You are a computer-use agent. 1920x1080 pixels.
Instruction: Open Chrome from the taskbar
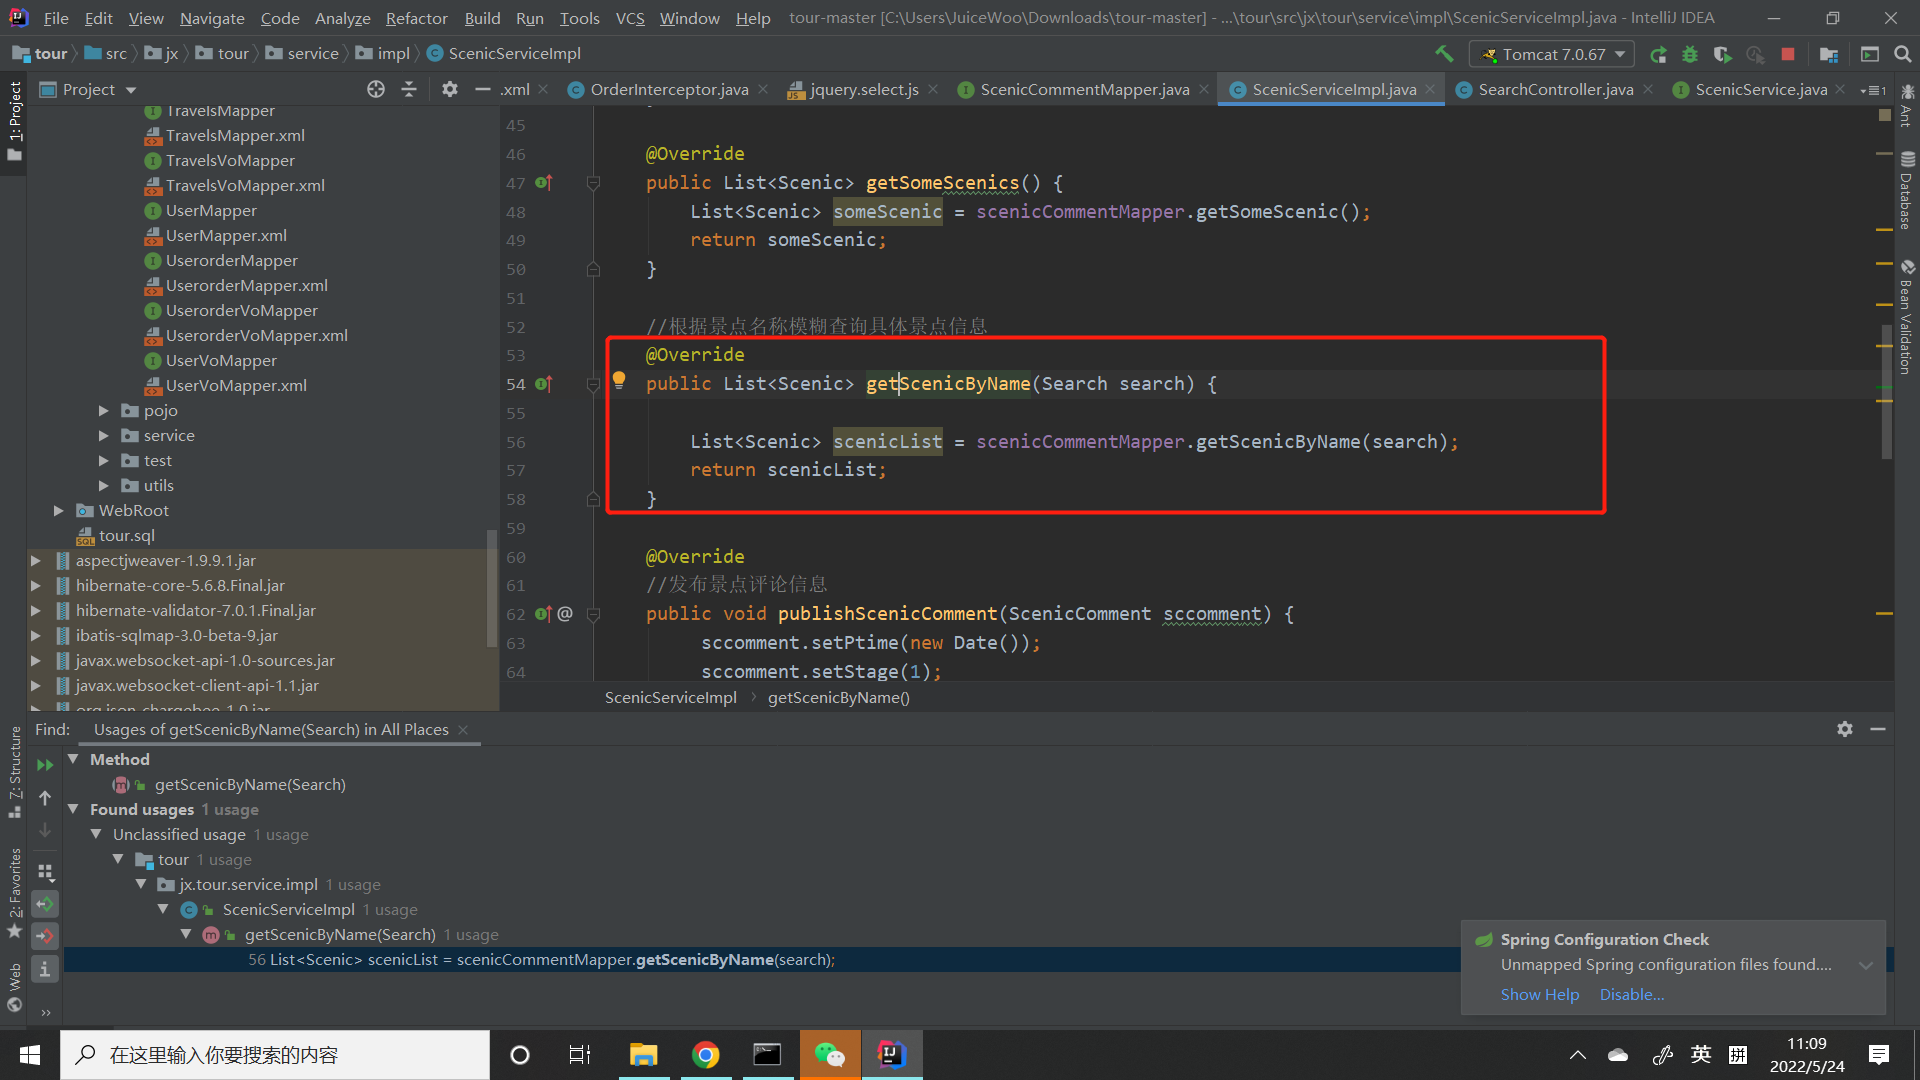[x=706, y=1054]
